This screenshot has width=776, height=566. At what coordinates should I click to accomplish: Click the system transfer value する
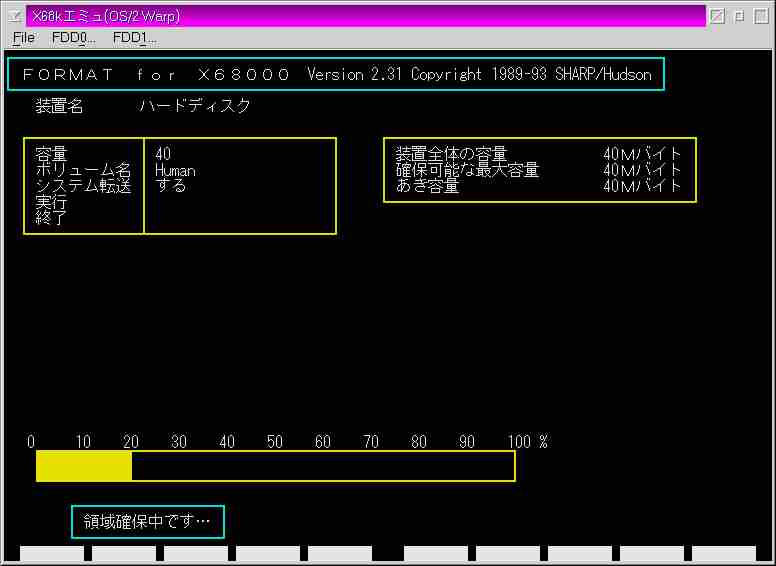click(x=171, y=186)
